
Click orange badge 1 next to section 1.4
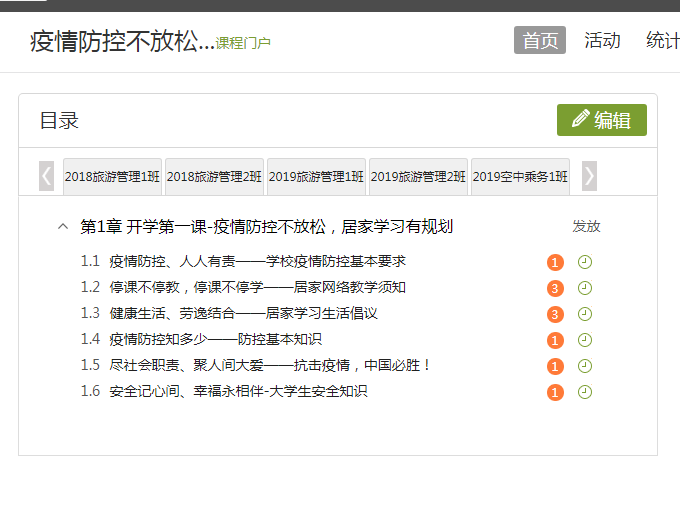coord(555,341)
